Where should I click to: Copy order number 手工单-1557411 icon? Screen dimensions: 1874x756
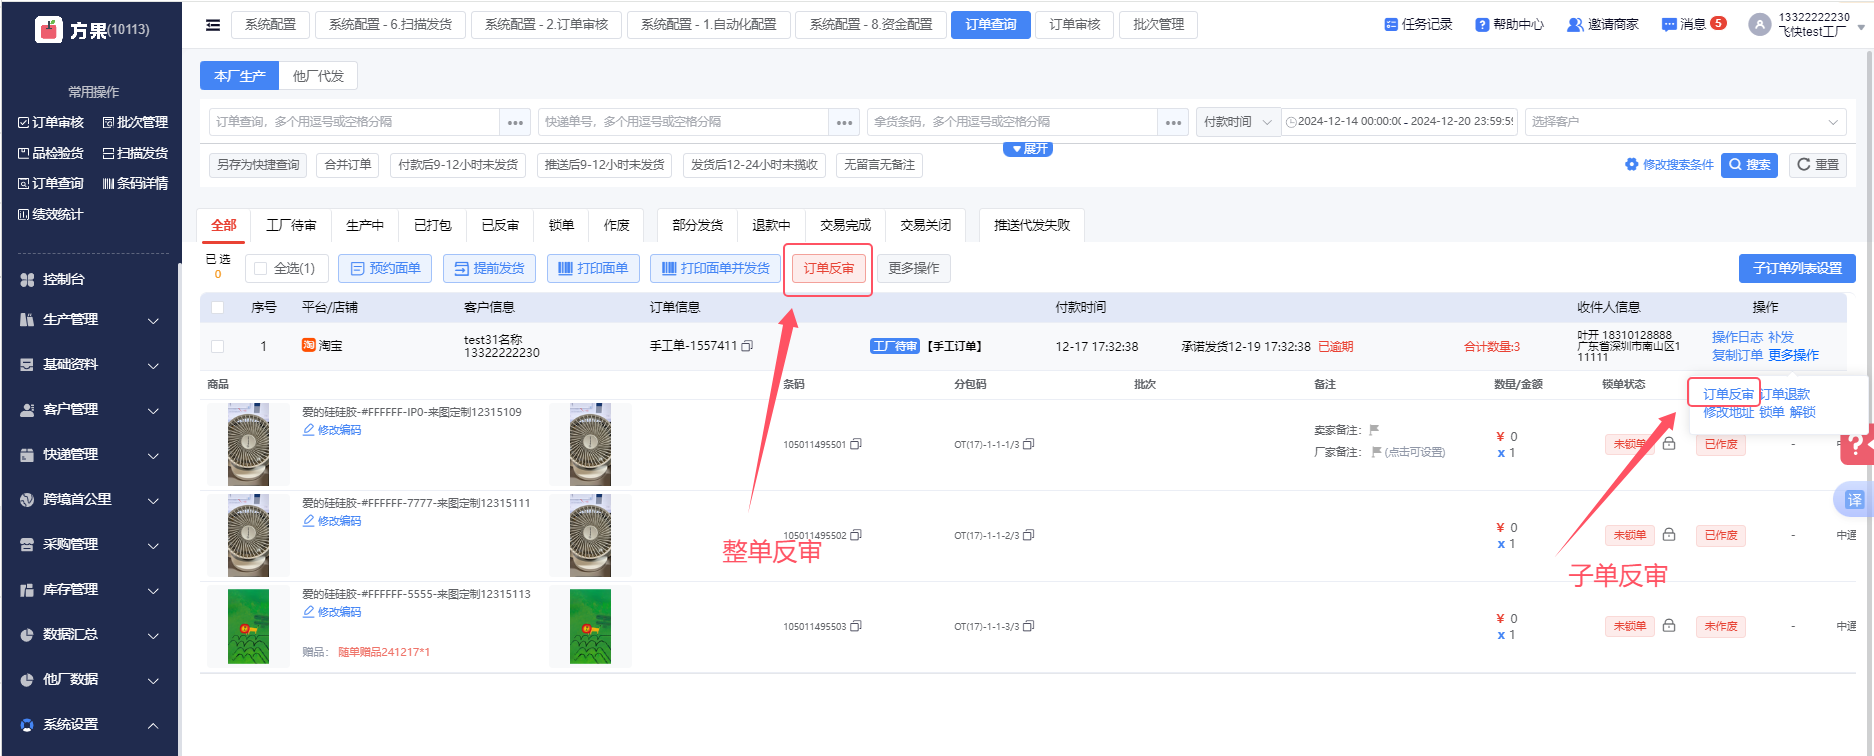747,346
